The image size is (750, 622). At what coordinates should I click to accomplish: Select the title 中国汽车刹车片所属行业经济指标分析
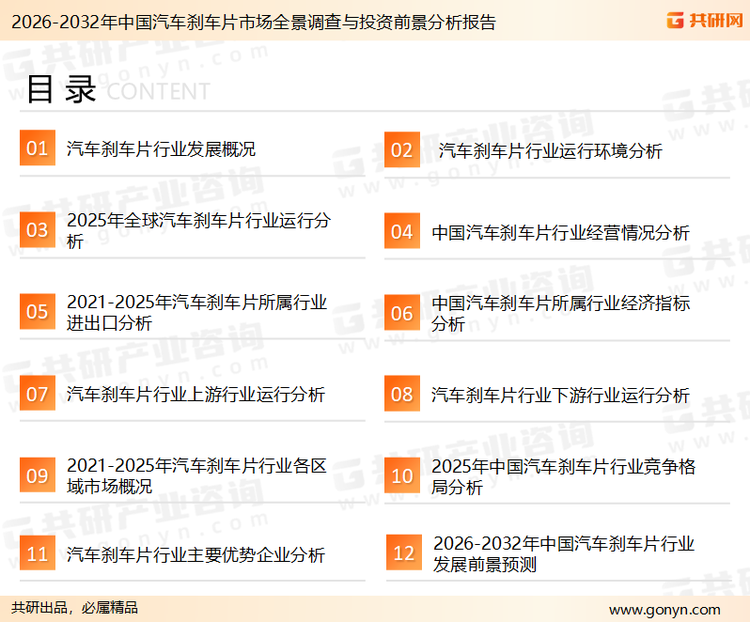click(561, 313)
